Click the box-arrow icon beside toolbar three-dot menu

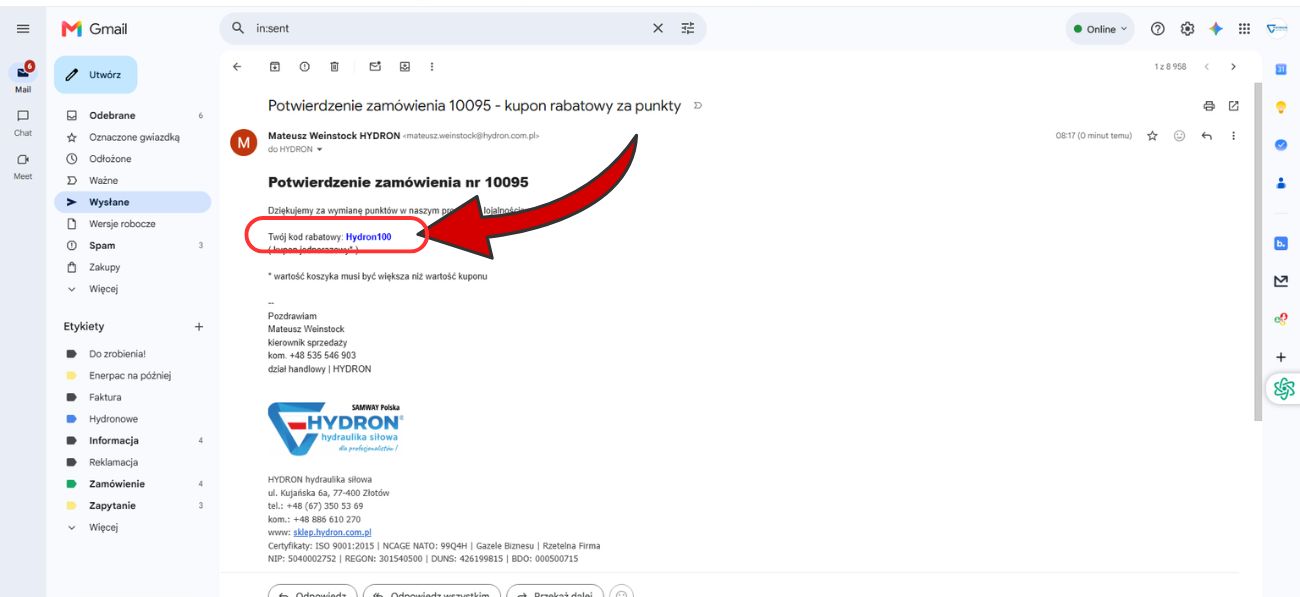click(404, 67)
